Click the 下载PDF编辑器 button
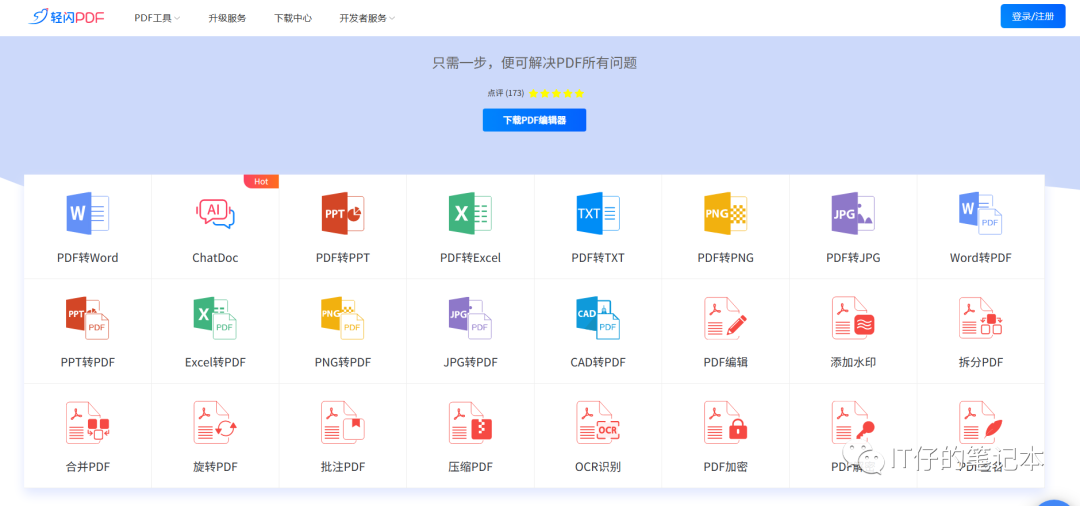Image resolution: width=1080 pixels, height=506 pixels. (x=534, y=120)
